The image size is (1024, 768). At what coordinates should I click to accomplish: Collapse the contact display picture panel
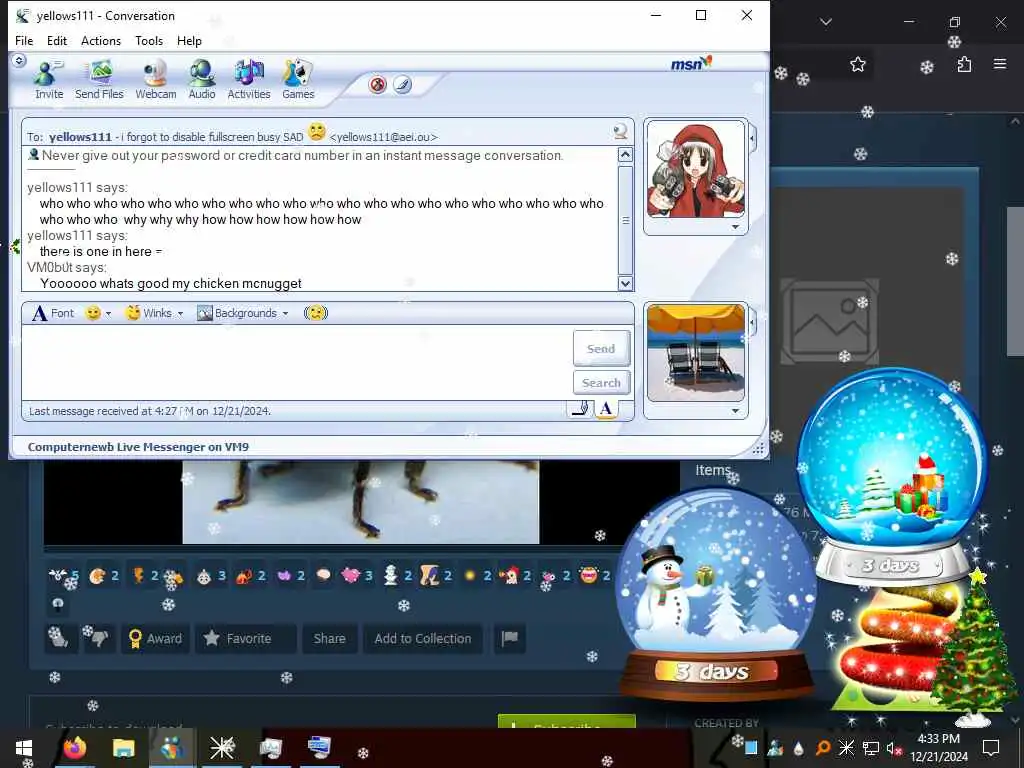752,138
